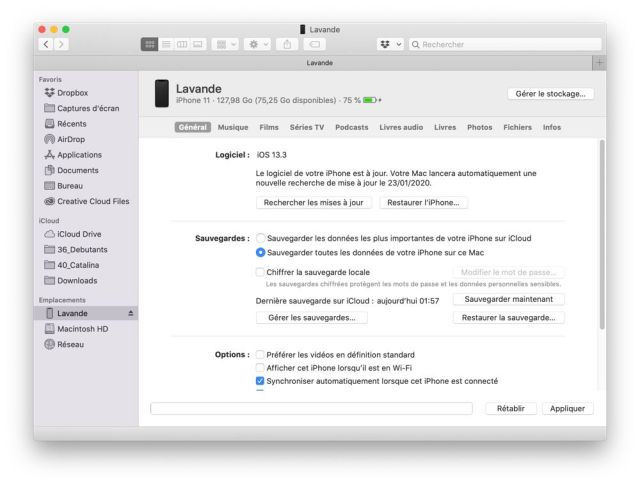Switch to the Fichiers tab
The height and width of the screenshot is (485, 640).
tap(517, 127)
